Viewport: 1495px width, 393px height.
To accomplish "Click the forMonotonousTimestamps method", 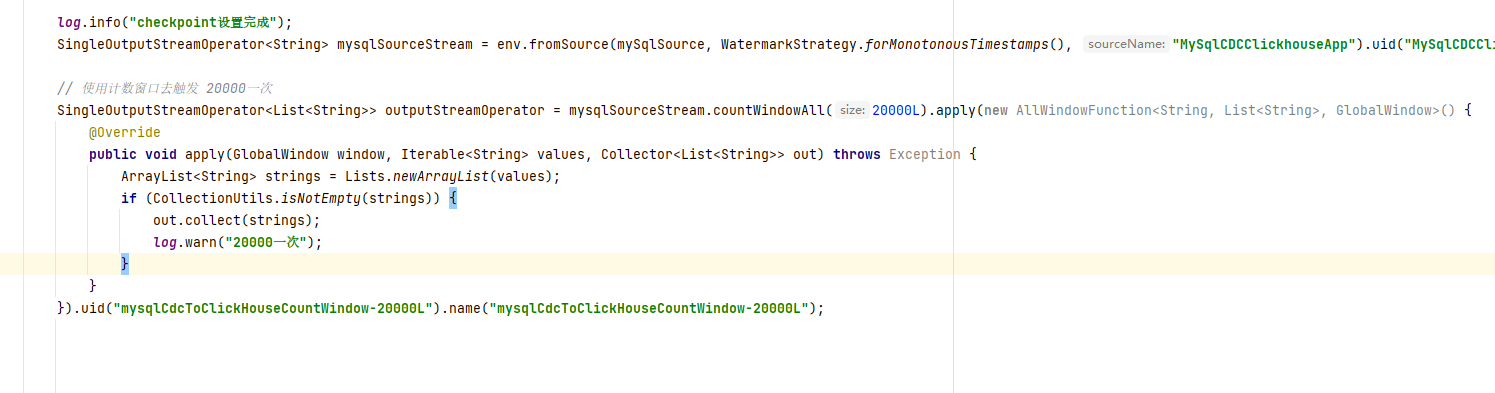I will click(961, 44).
